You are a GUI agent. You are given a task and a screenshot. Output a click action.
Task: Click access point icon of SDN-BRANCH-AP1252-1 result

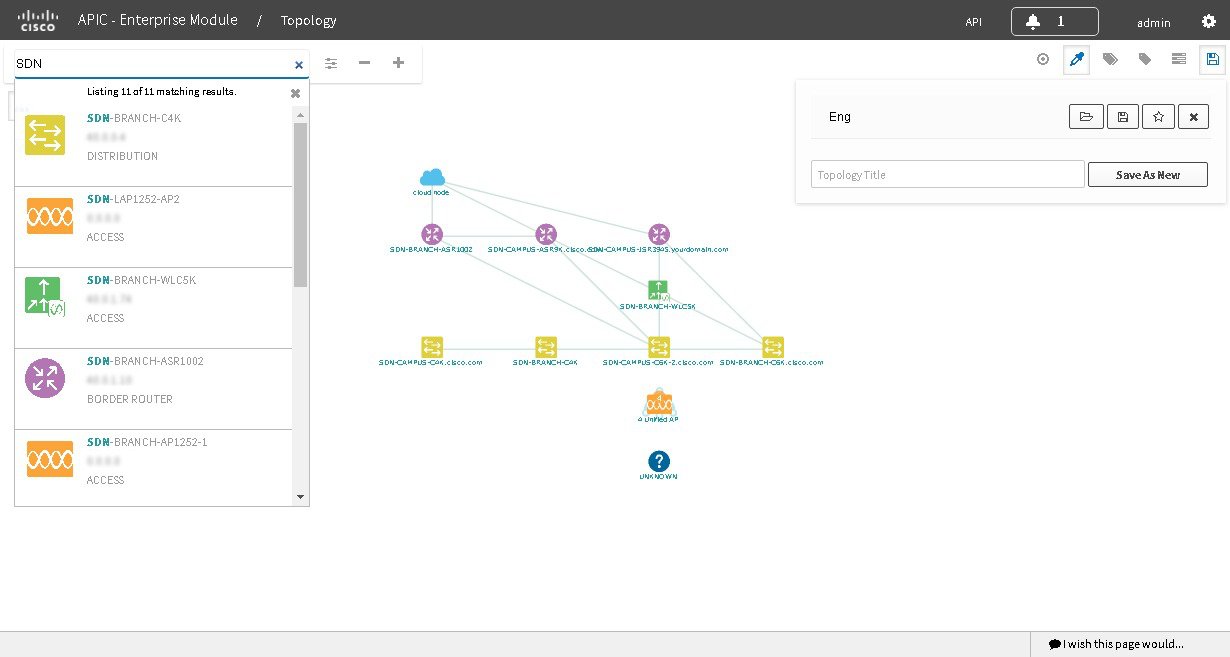[49, 459]
